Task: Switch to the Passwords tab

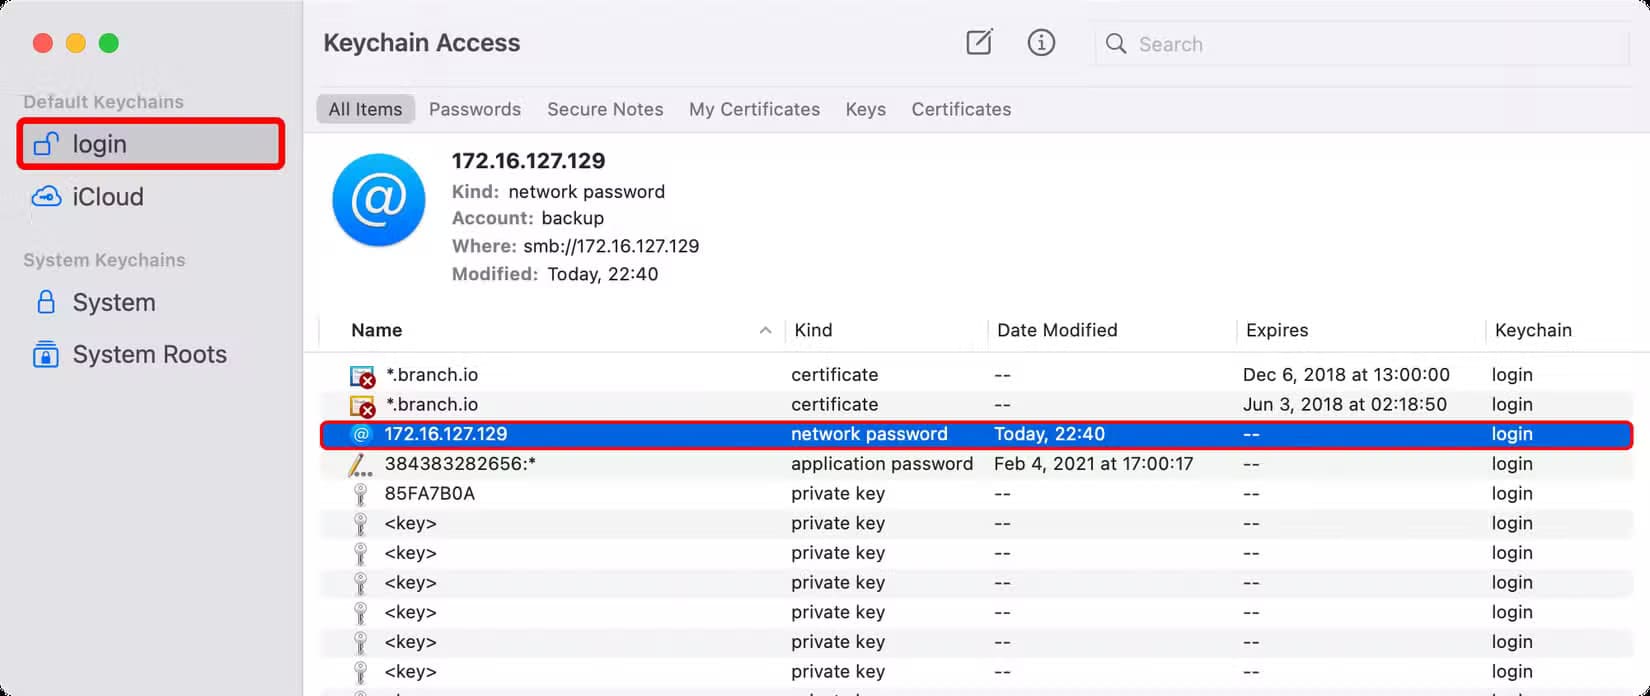Action: point(475,109)
